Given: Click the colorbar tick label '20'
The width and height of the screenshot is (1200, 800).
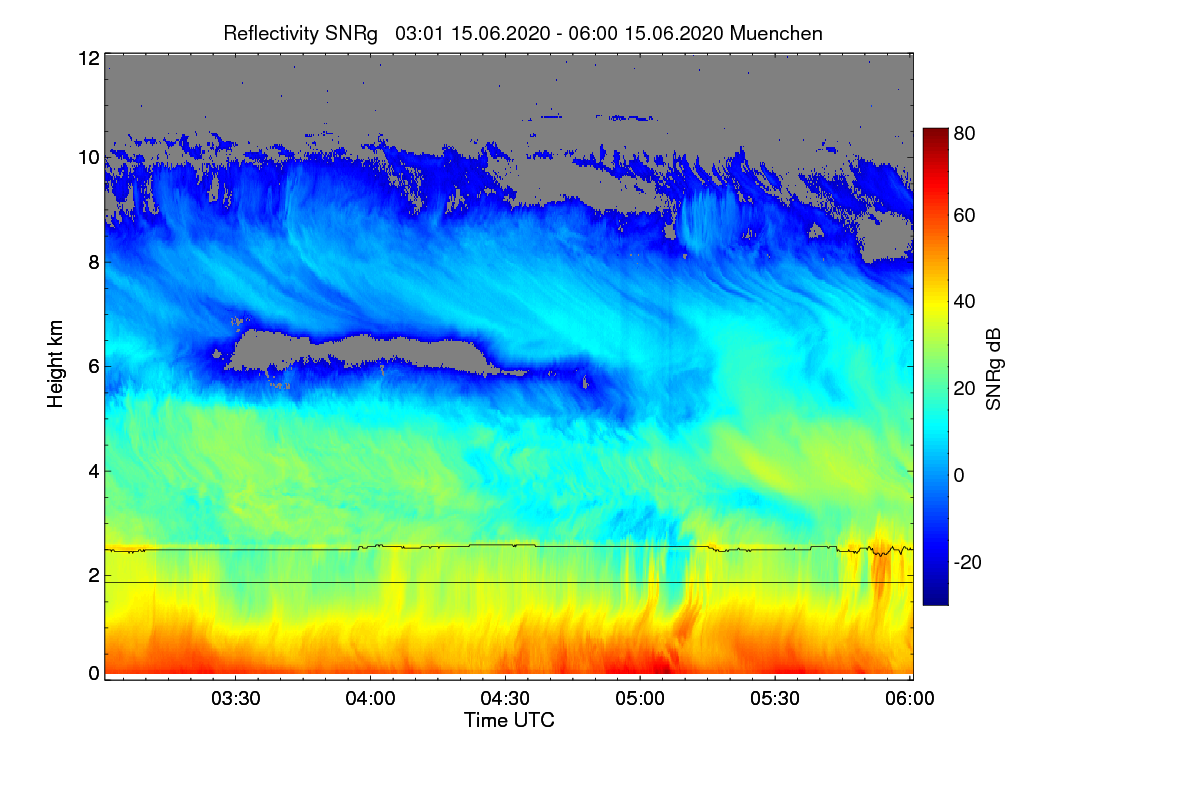Looking at the screenshot, I should click(x=964, y=389).
